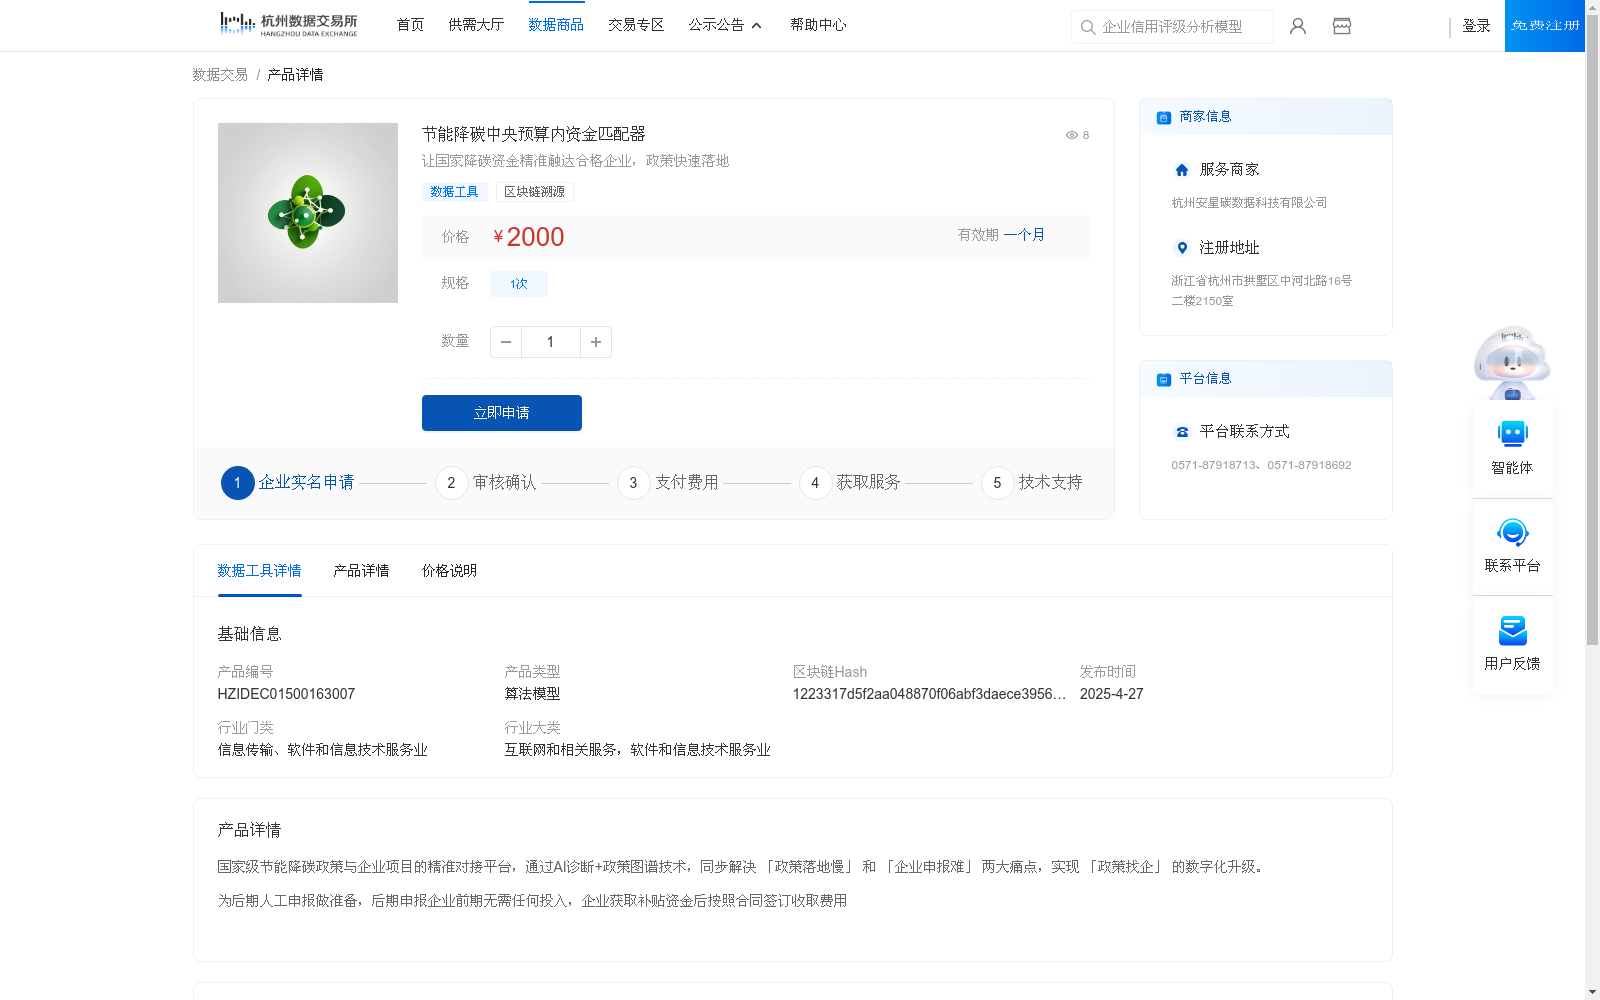The width and height of the screenshot is (1600, 1000).
Task: Click product title 节能降碳中央预算内资金匹配器
Action: [533, 134]
